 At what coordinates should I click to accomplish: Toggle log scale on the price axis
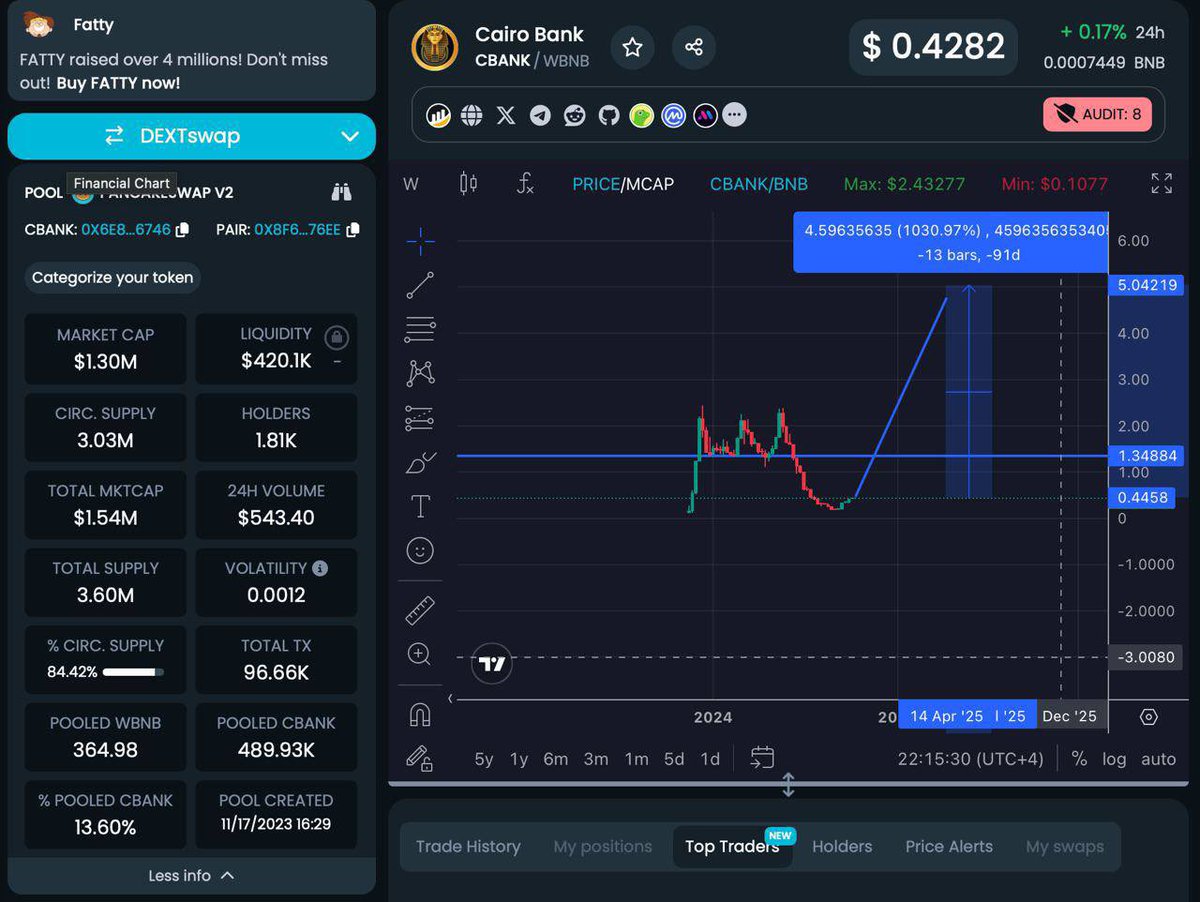pyautogui.click(x=1114, y=759)
